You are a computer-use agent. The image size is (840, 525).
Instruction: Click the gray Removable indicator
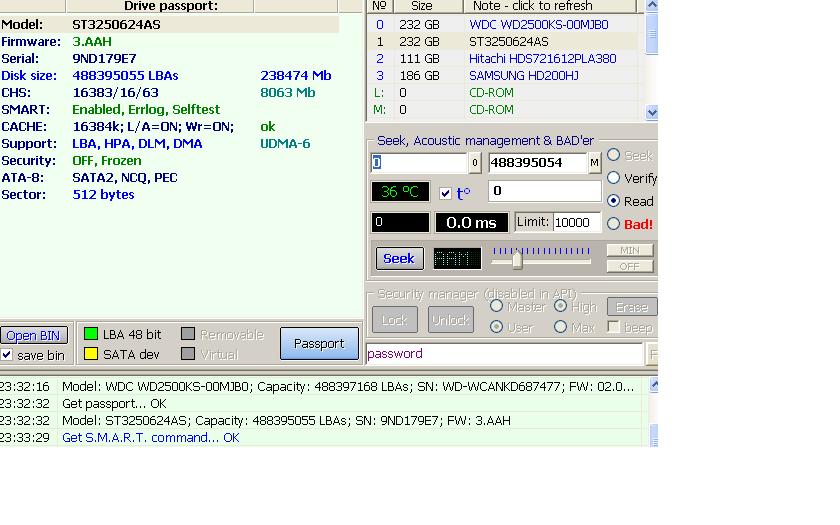188,334
